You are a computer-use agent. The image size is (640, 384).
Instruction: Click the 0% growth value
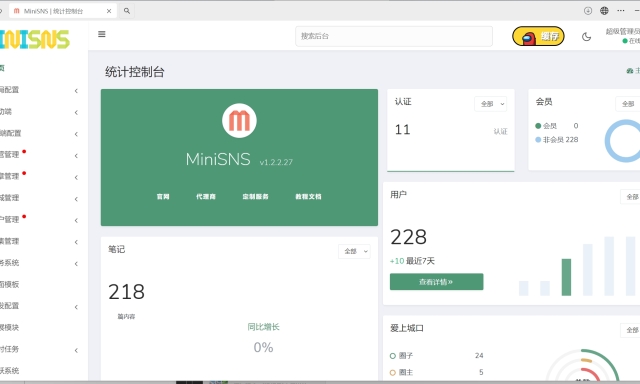coord(263,347)
